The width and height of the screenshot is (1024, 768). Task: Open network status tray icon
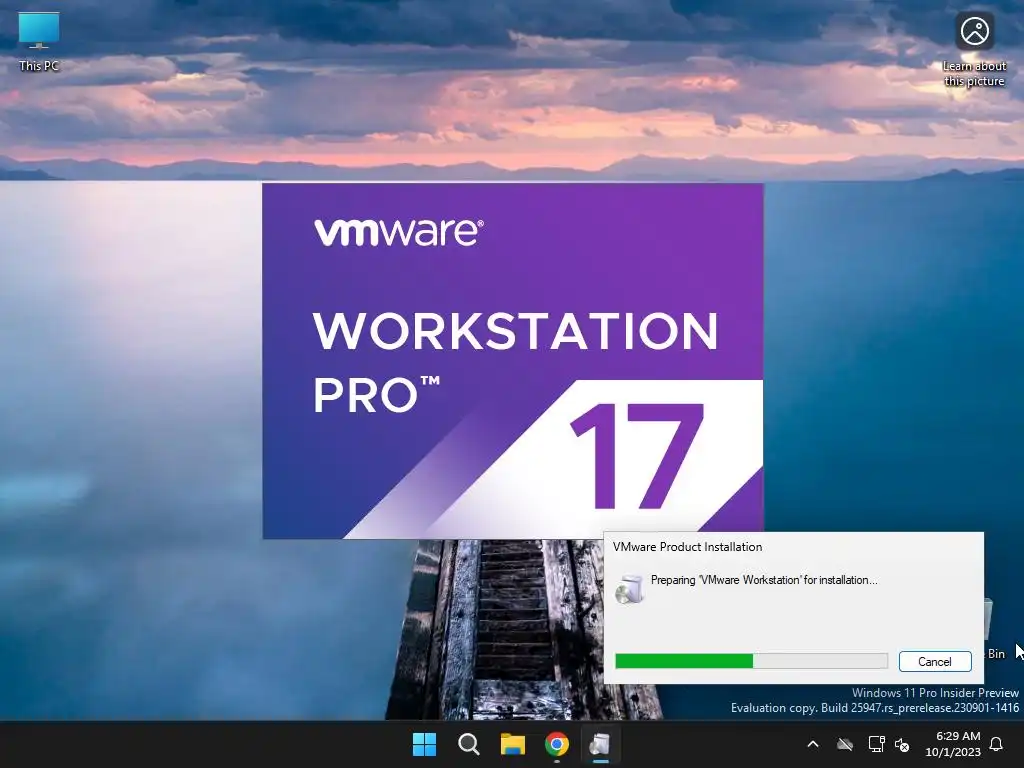click(876, 744)
